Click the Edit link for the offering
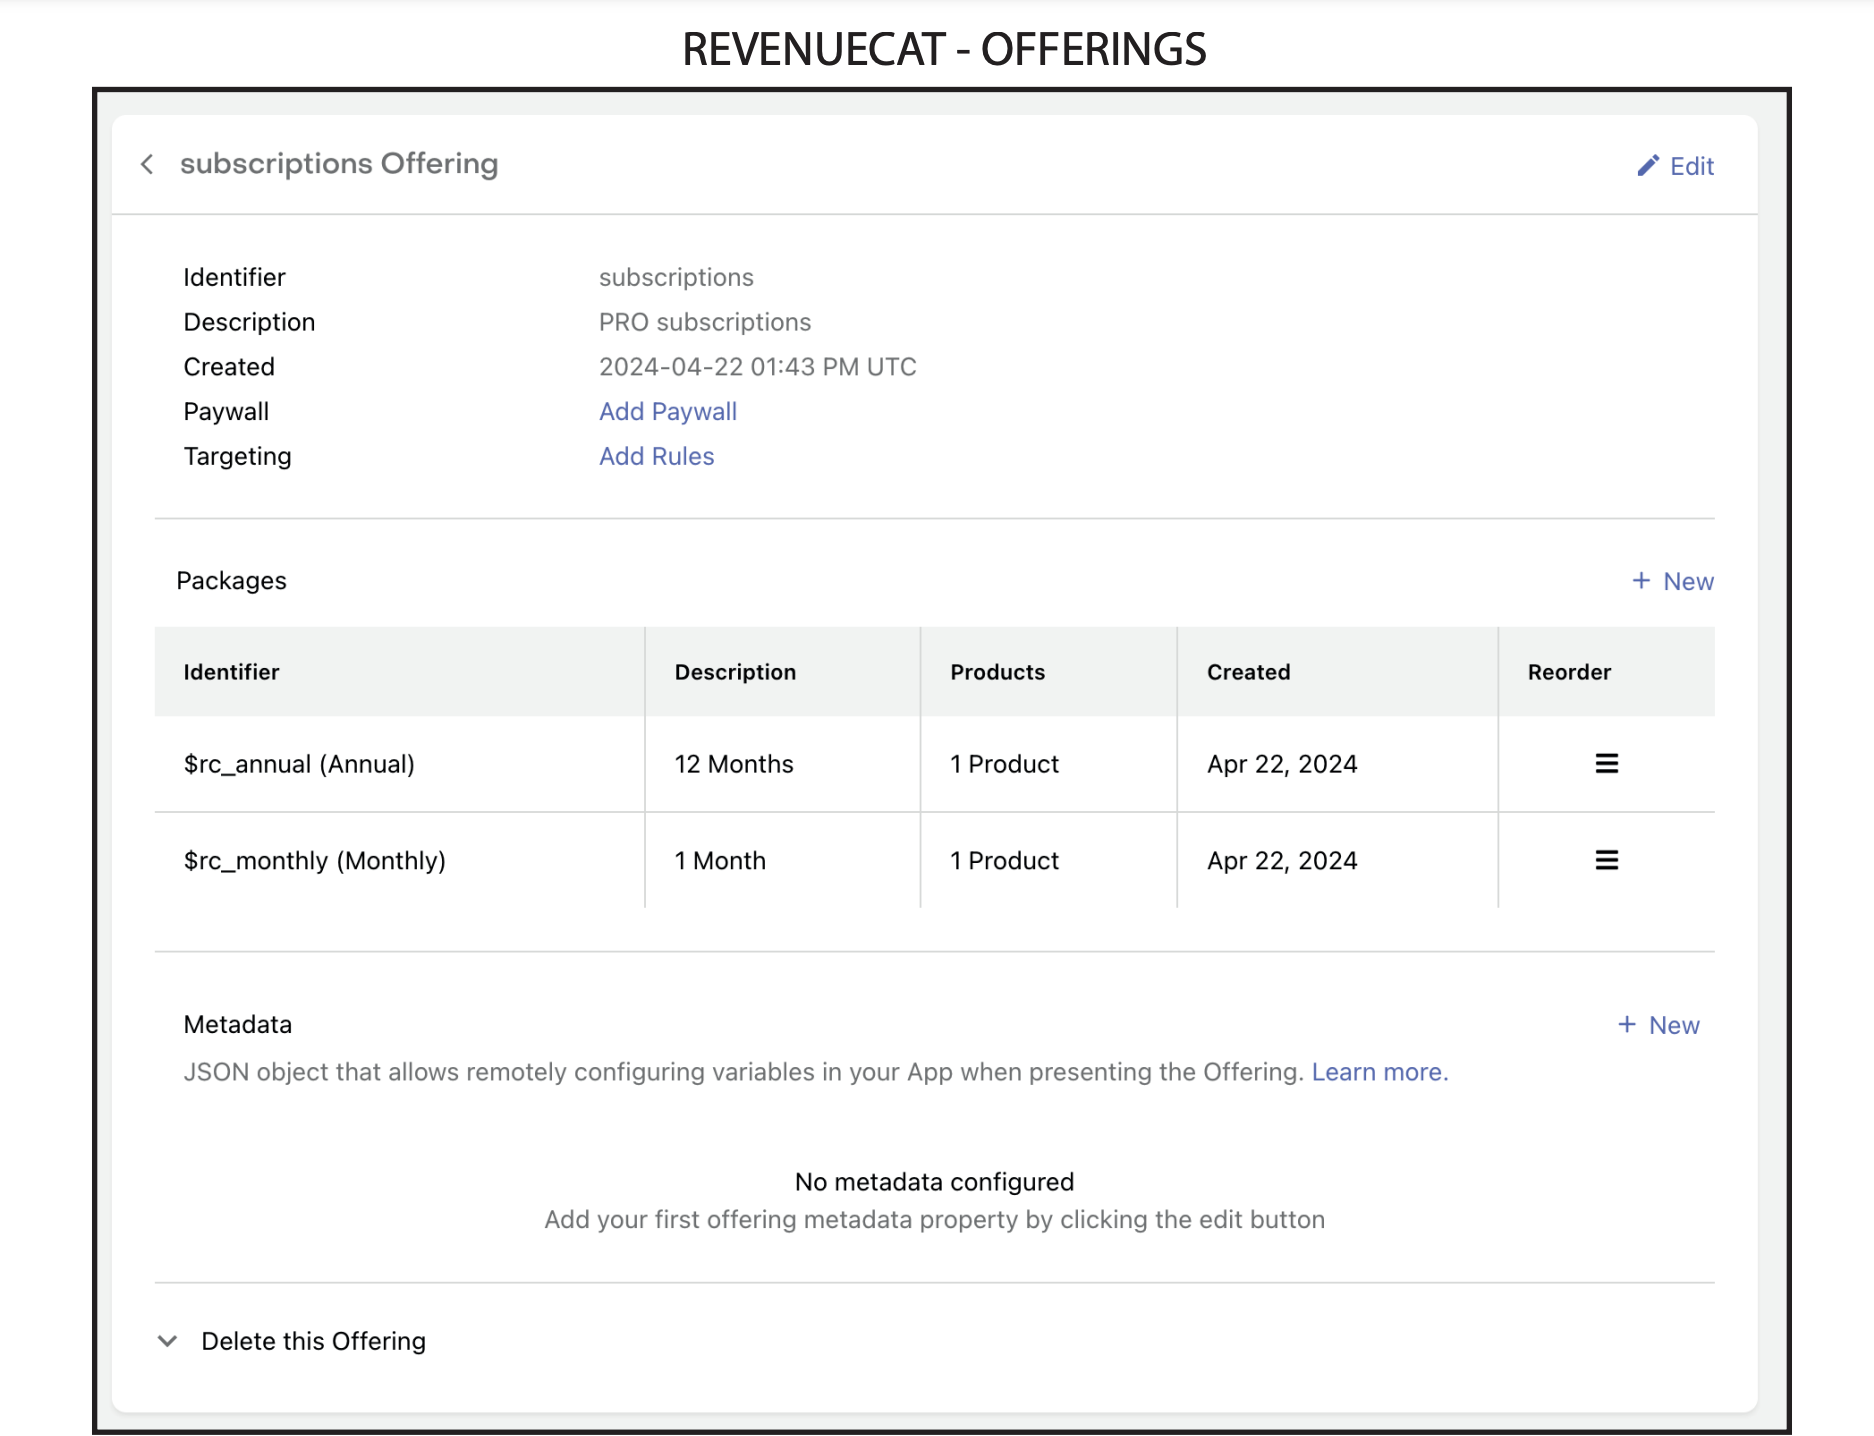 click(1692, 166)
